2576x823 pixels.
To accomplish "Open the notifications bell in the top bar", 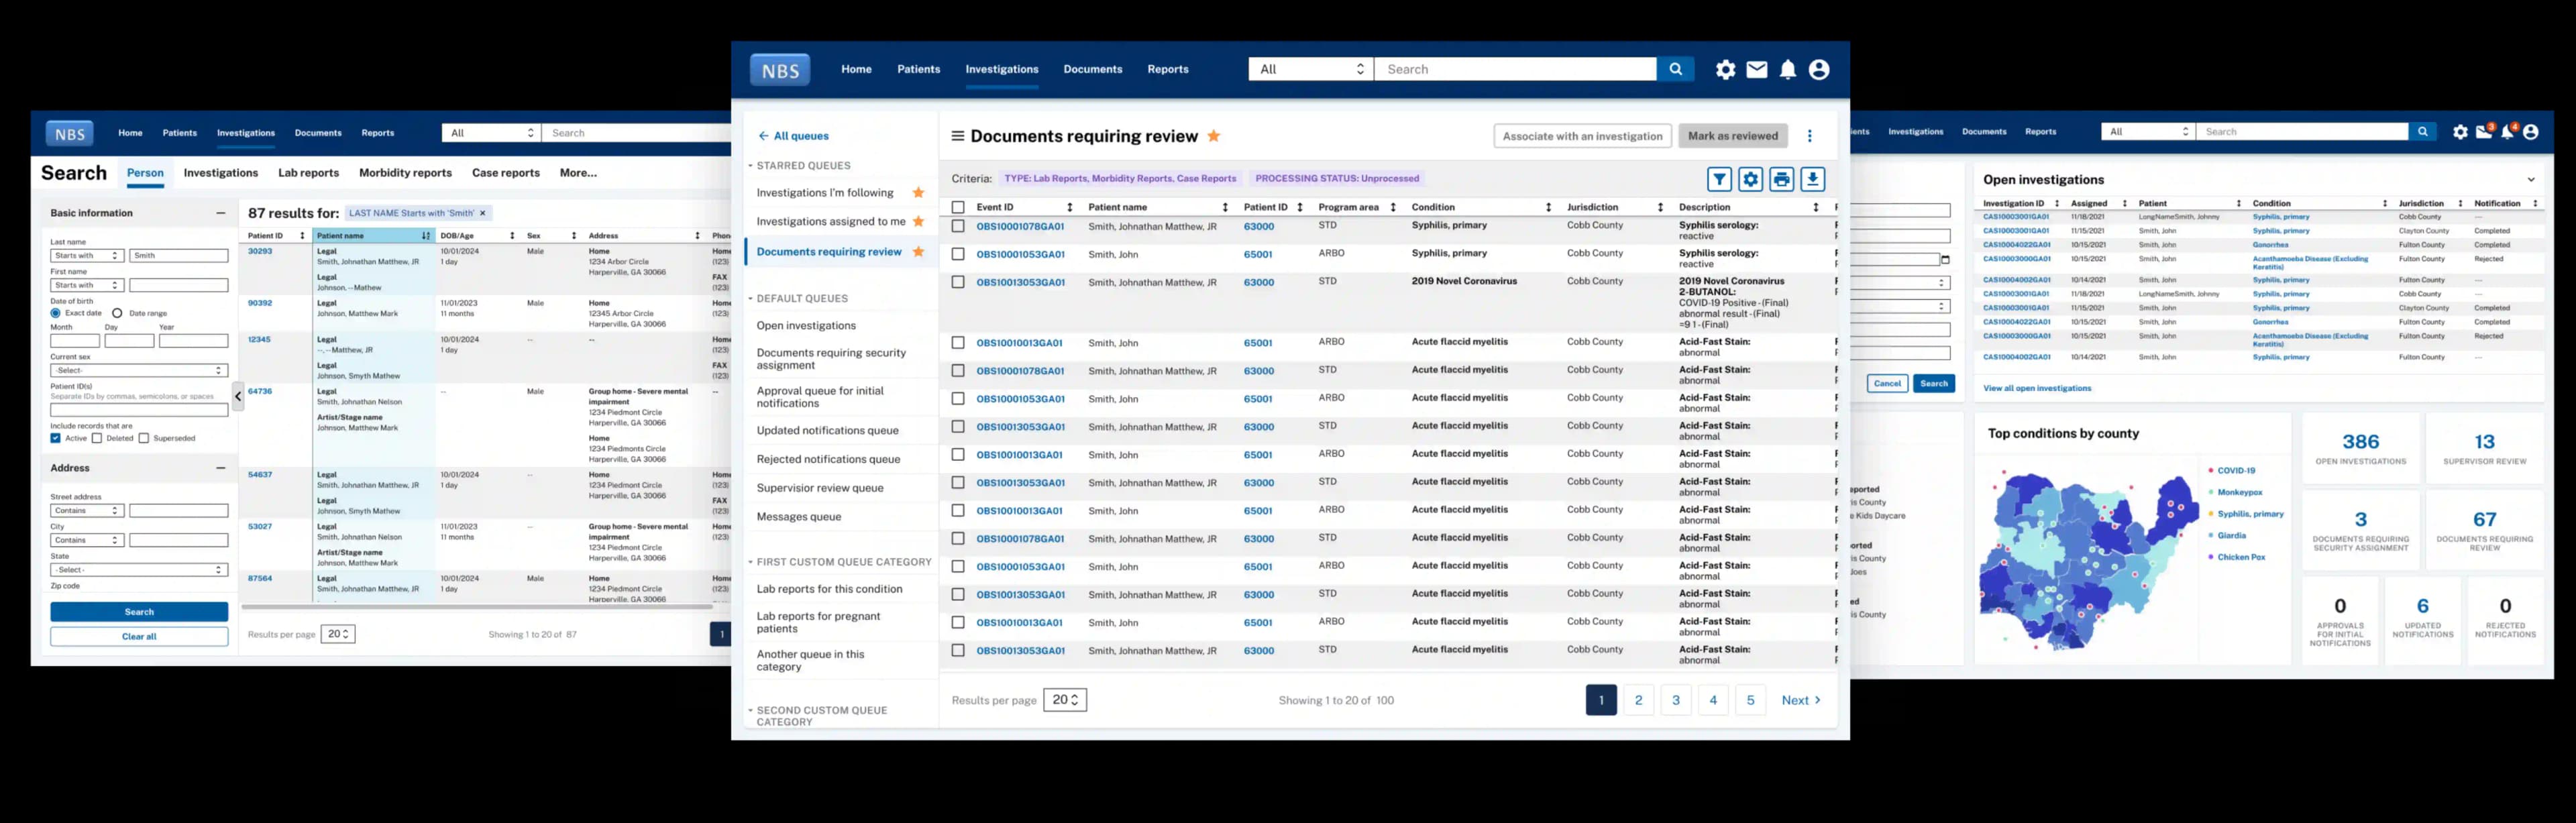I will [1788, 69].
